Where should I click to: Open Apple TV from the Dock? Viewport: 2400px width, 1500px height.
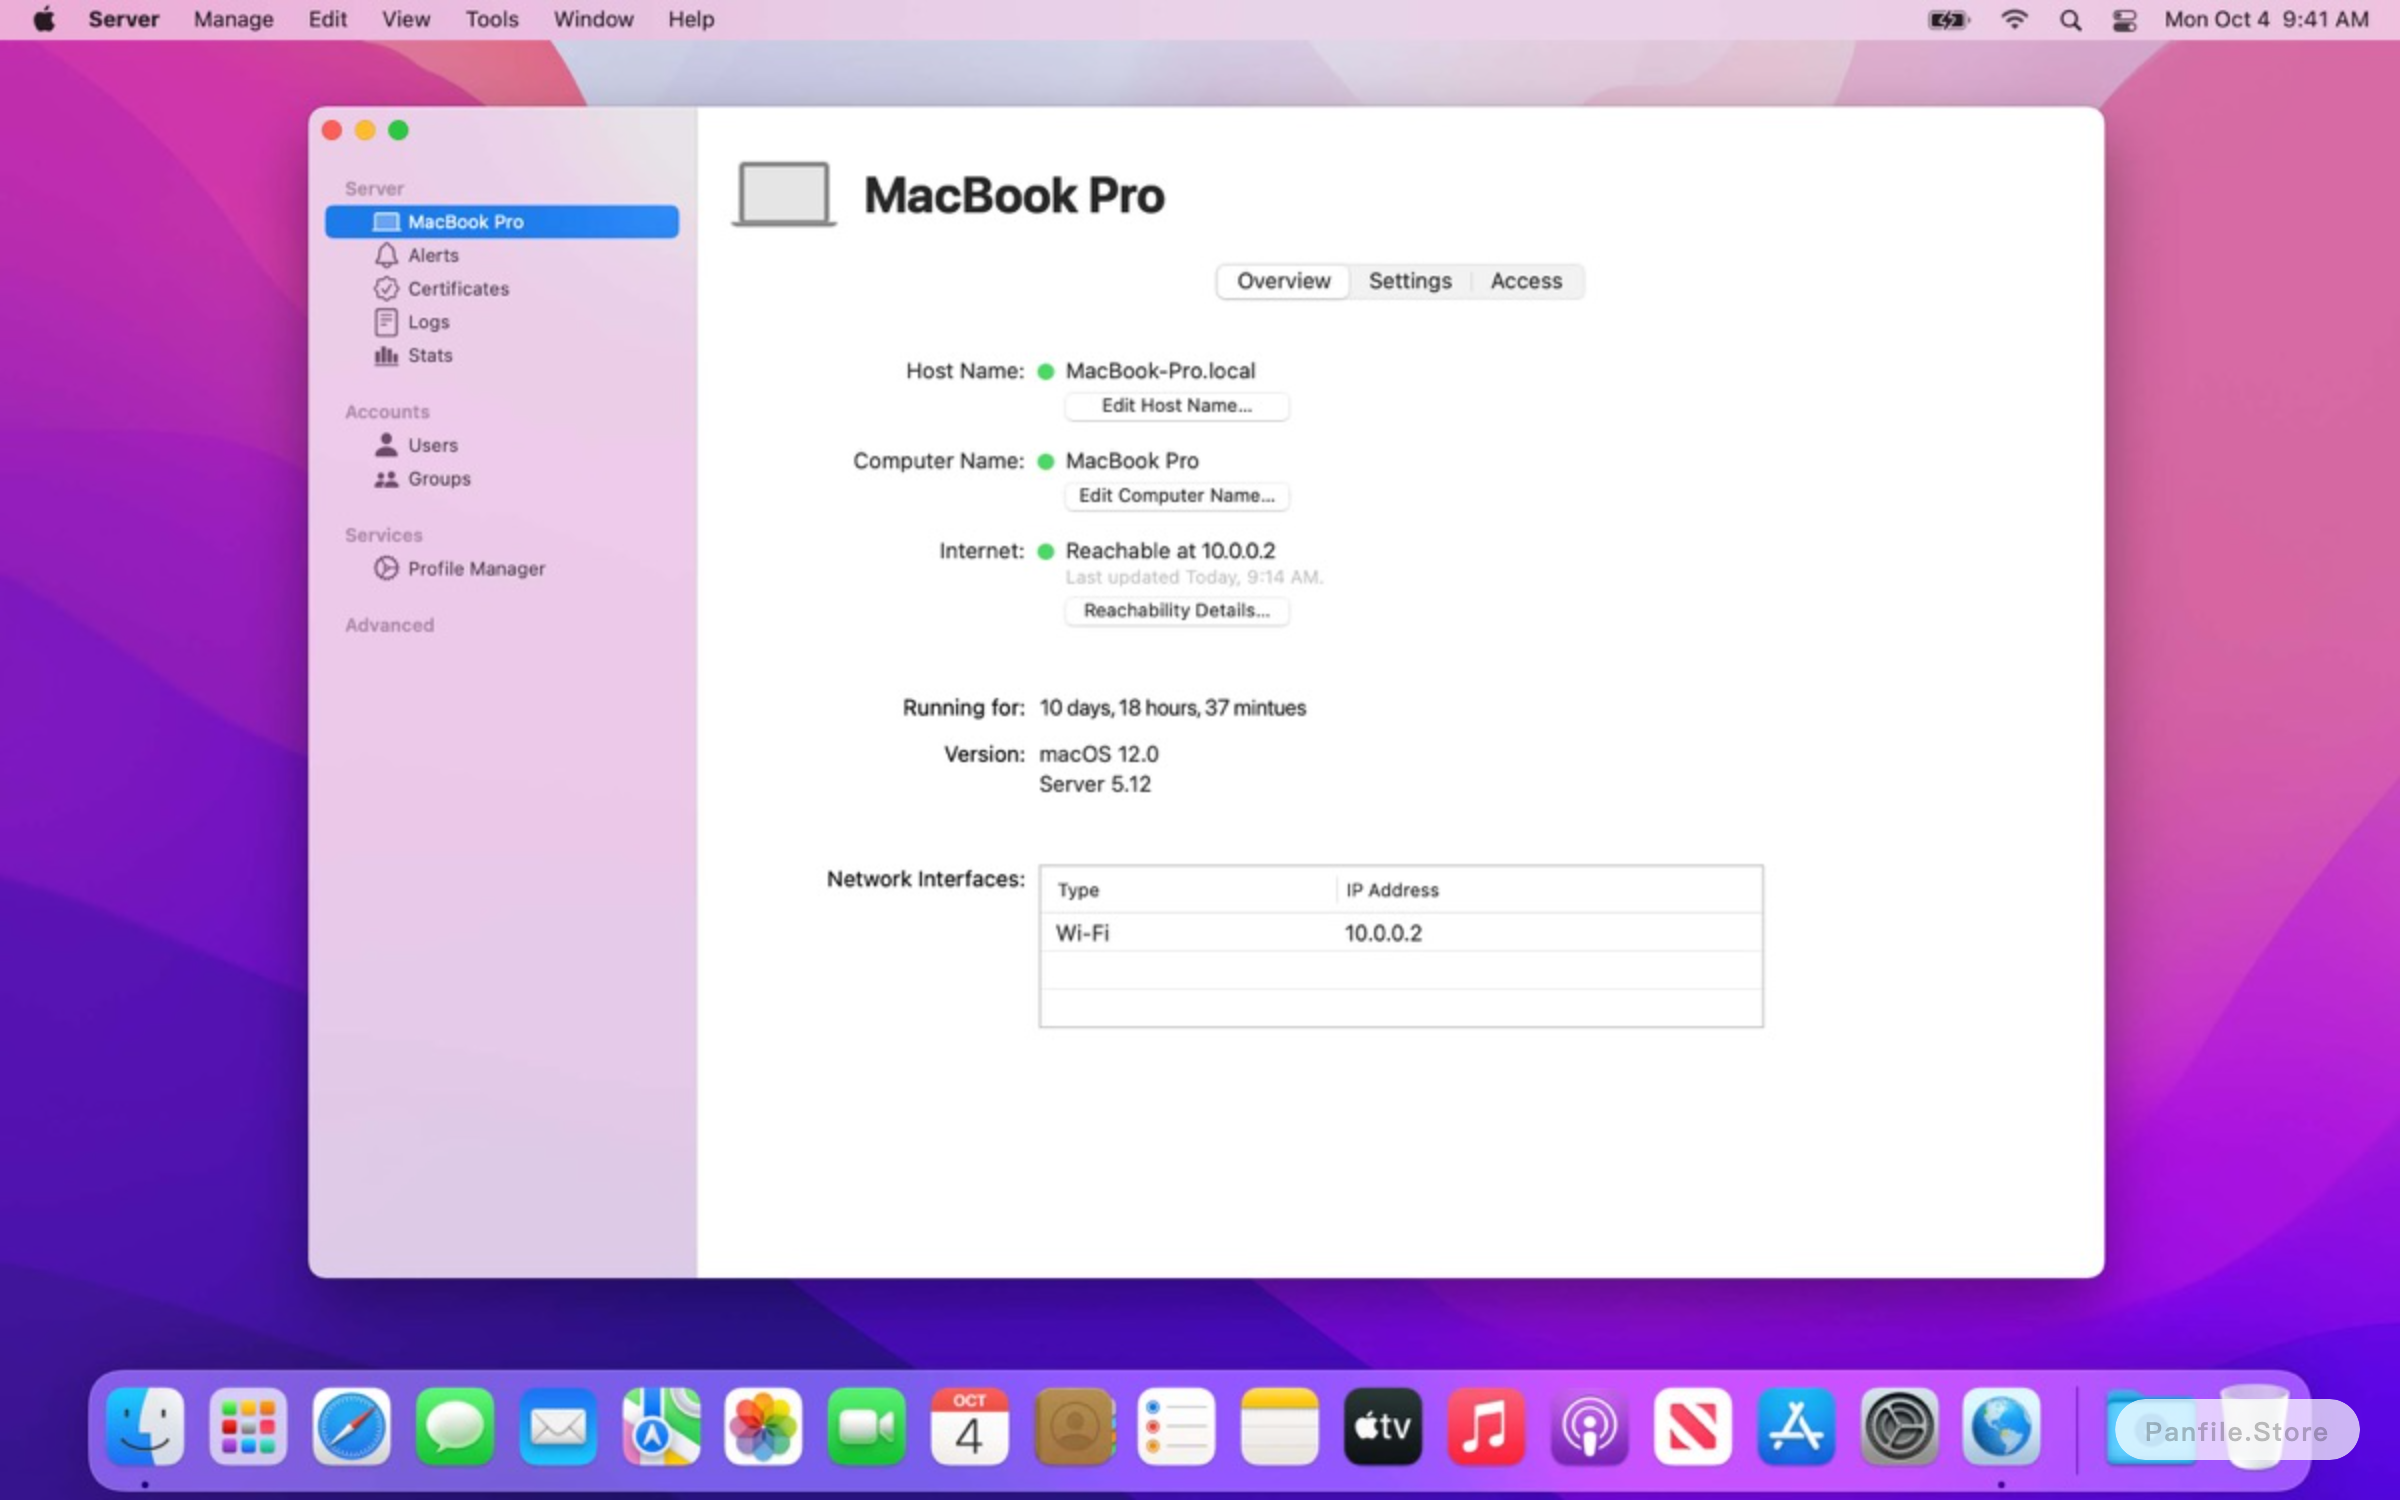[1383, 1427]
